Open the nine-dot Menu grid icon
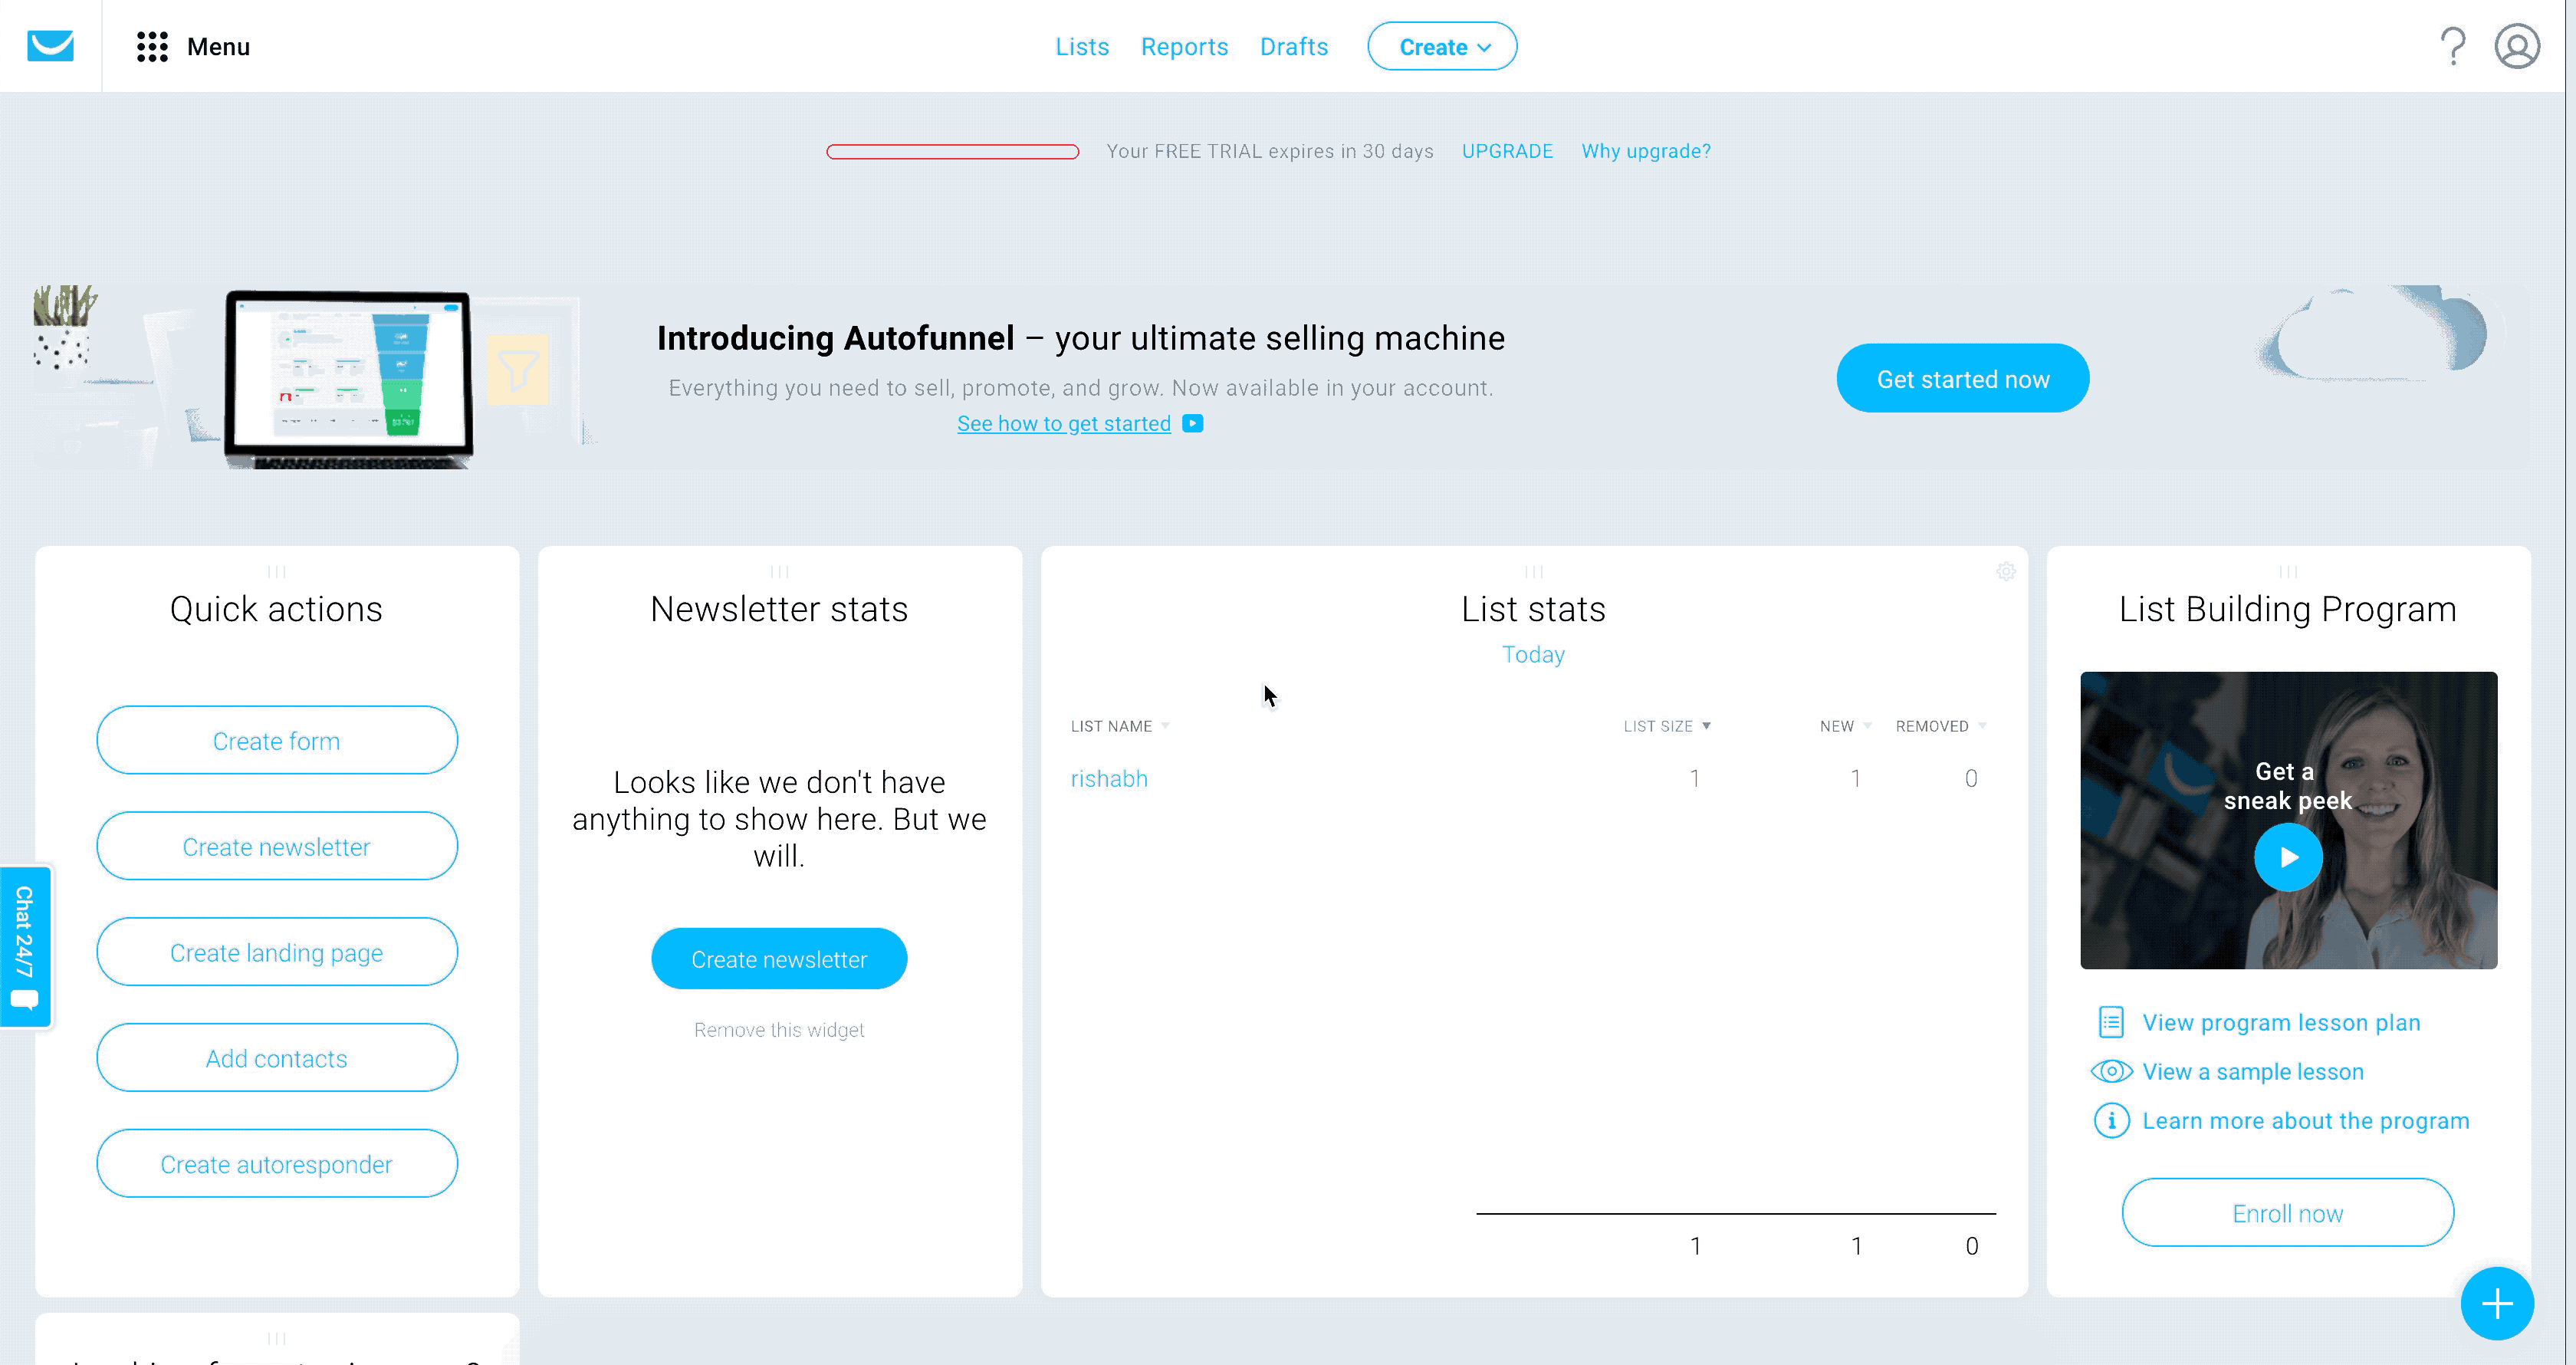Viewport: 2576px width, 1365px height. click(x=152, y=46)
